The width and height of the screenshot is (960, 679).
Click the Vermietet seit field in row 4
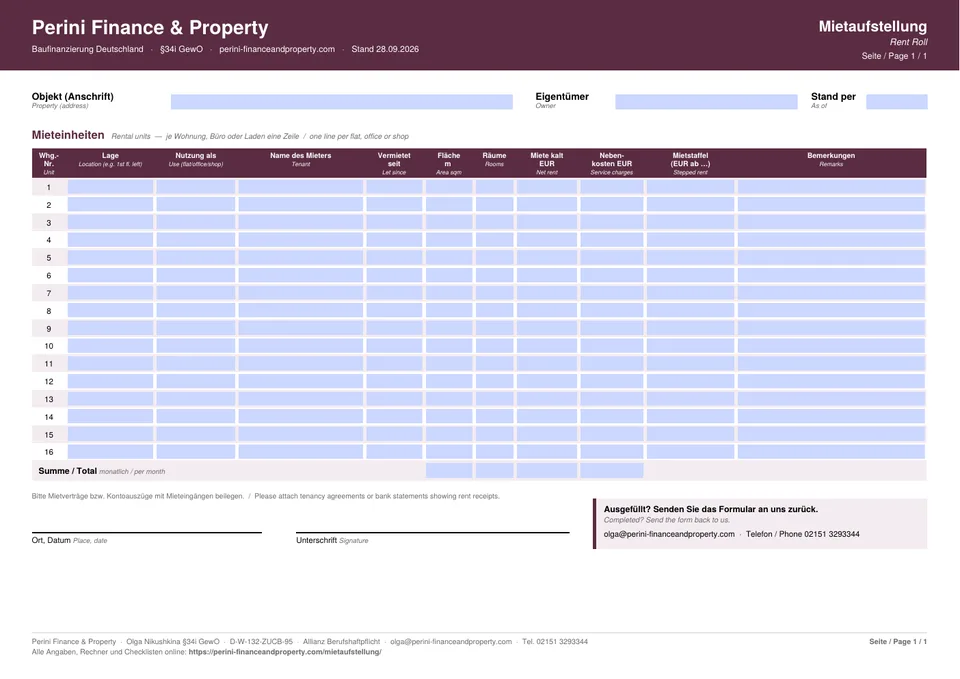coord(394,240)
